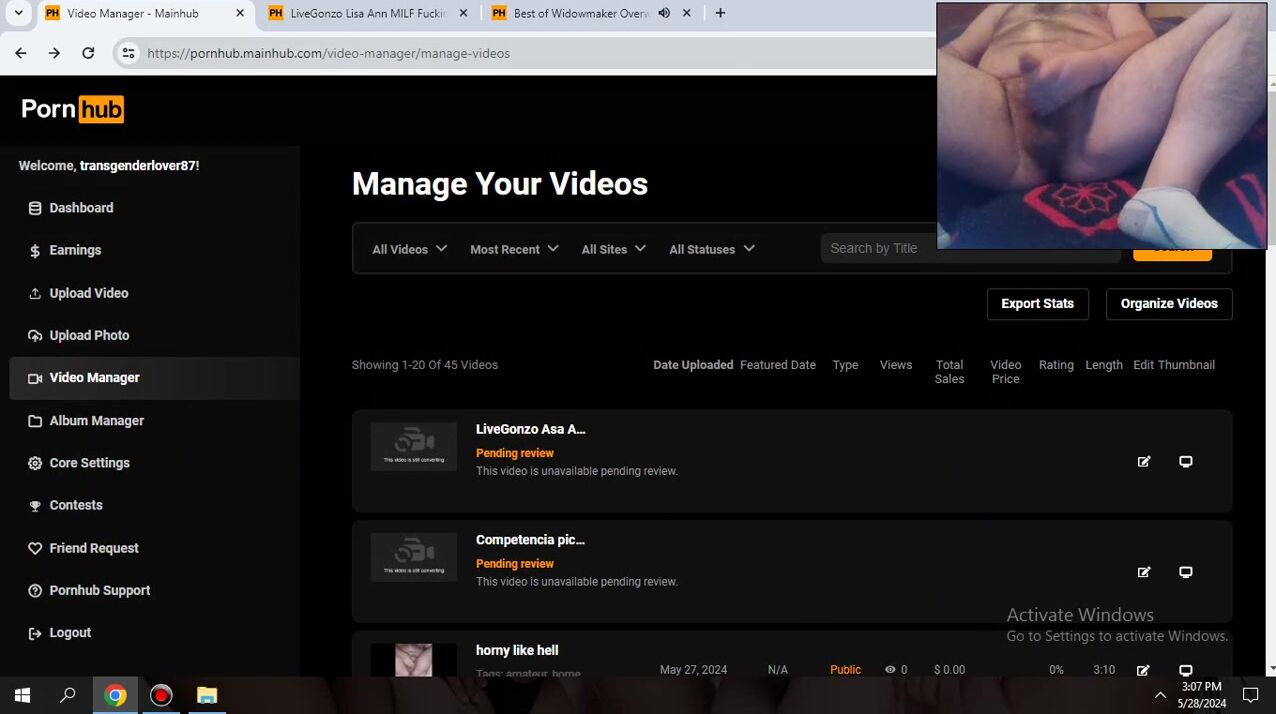
Task: Expand the All Sites dropdown
Action: pyautogui.click(x=613, y=249)
